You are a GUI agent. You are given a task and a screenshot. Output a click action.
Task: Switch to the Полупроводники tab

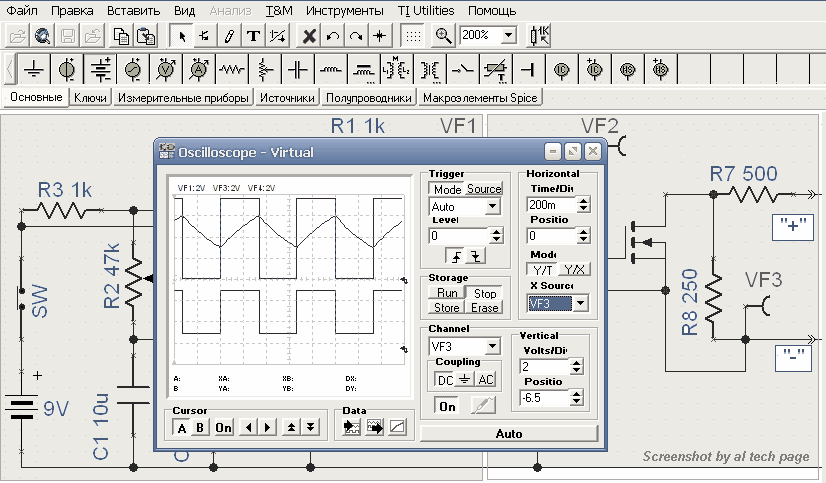click(x=368, y=98)
